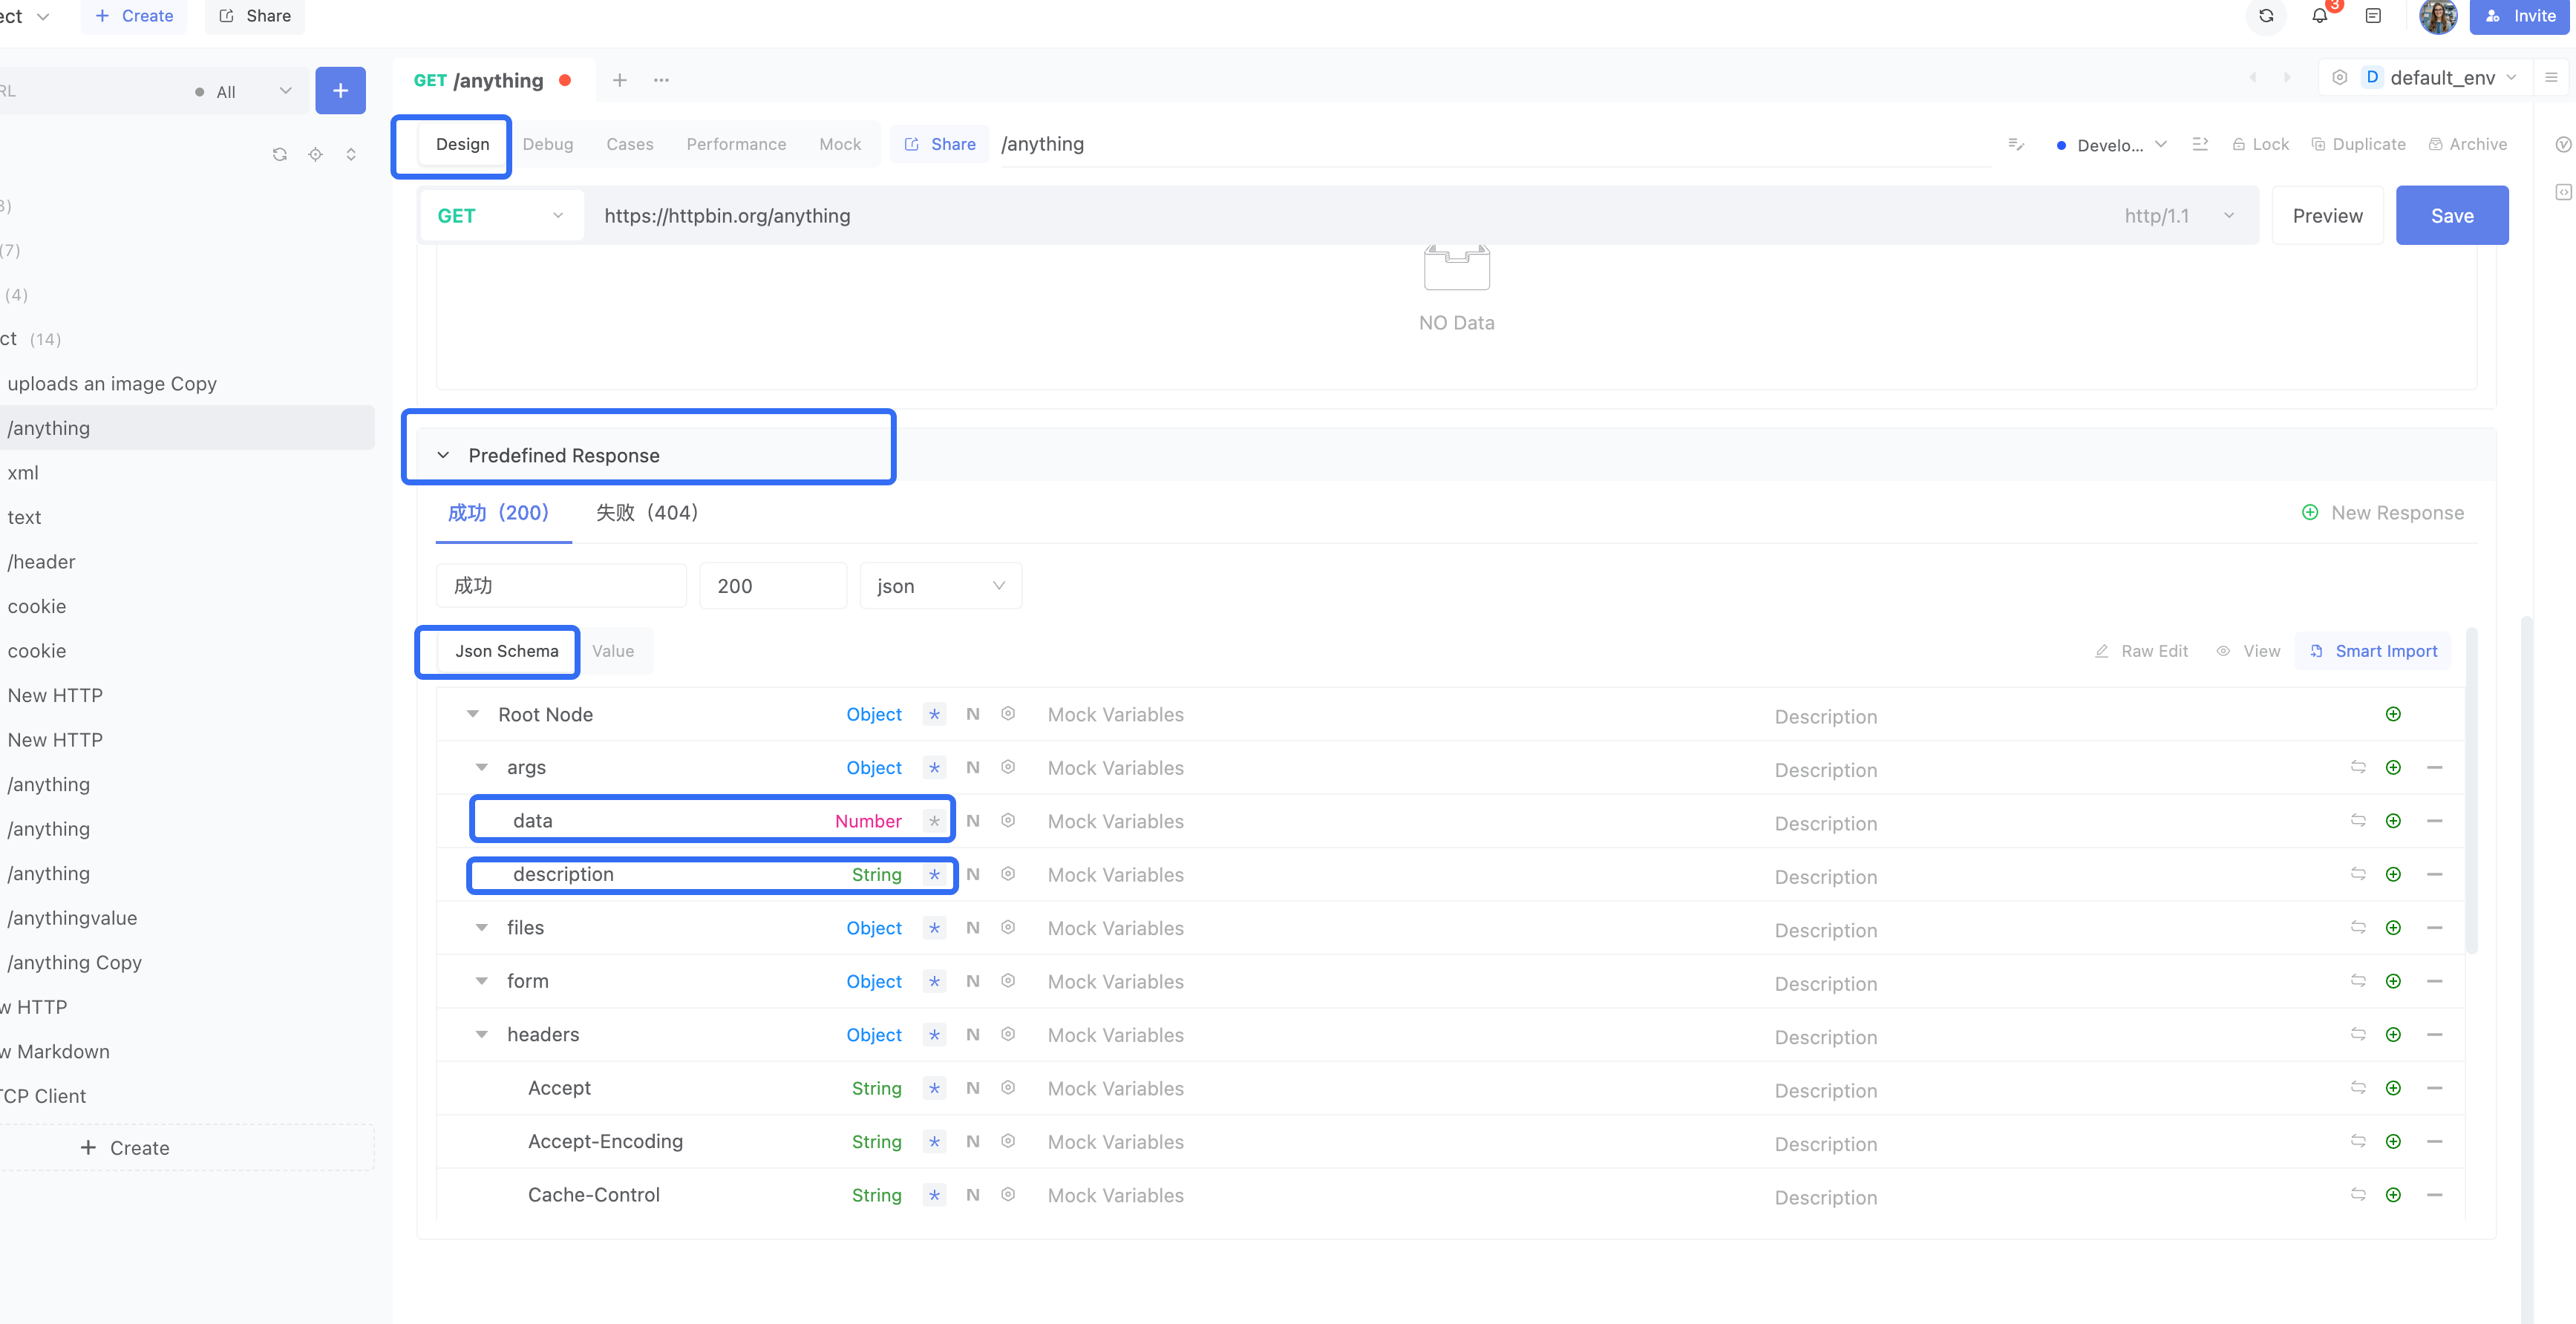Click the refresh sync icon in top bar
Screen dimensions: 2576x1324
pyautogui.click(x=2266, y=16)
